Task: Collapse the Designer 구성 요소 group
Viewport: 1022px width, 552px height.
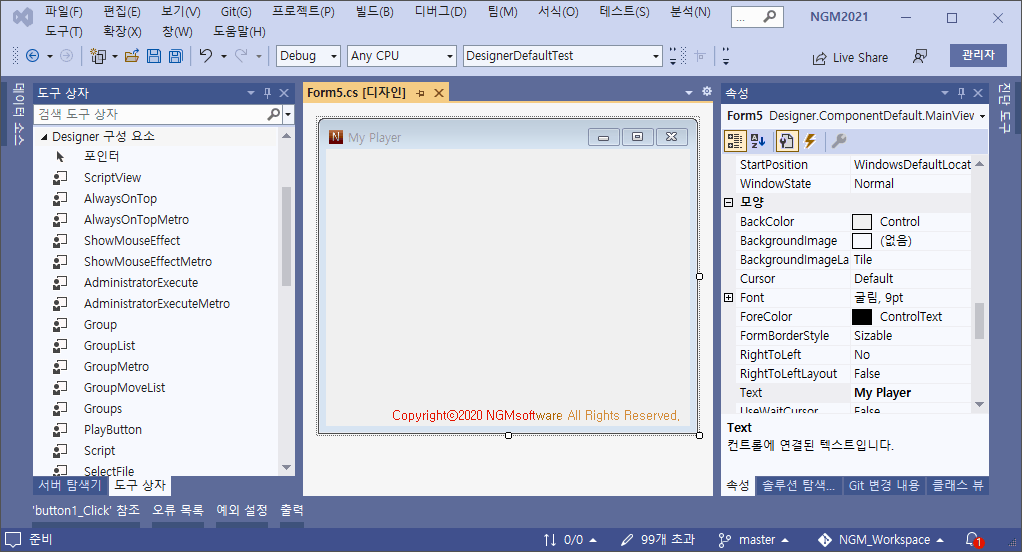Action: pyautogui.click(x=44, y=137)
